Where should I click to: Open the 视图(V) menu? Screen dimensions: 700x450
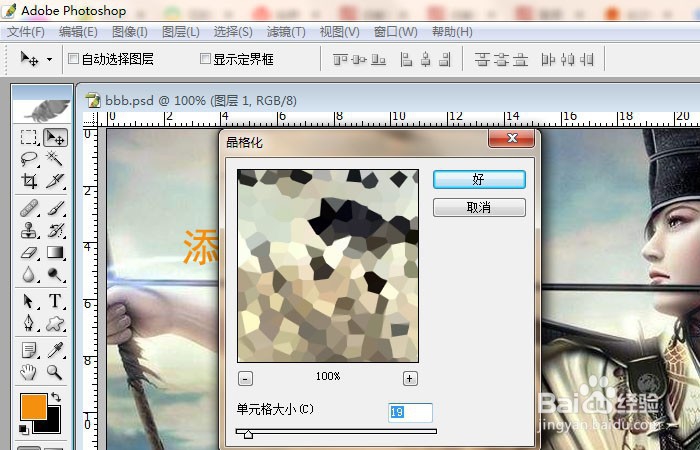[339, 32]
